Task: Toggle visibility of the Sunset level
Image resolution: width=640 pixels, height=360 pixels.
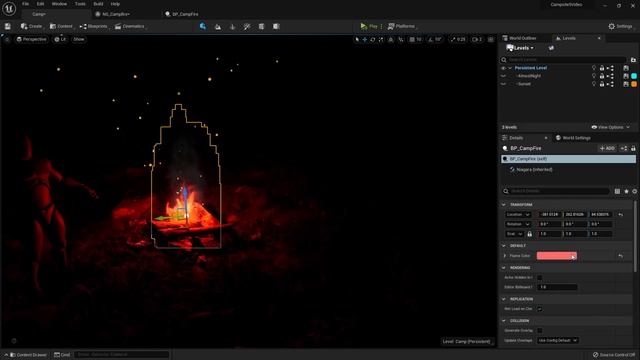Action: tap(503, 84)
